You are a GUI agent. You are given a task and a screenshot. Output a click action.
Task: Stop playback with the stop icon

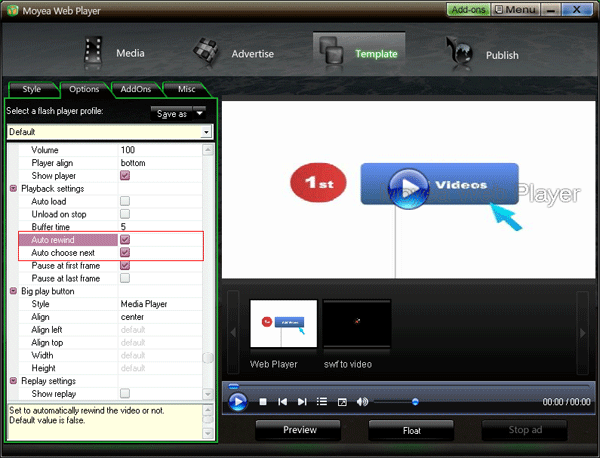pos(263,402)
